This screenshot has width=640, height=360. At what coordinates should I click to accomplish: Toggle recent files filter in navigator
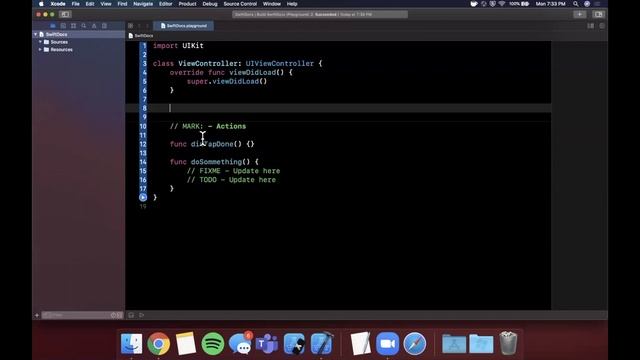[x=113, y=315]
